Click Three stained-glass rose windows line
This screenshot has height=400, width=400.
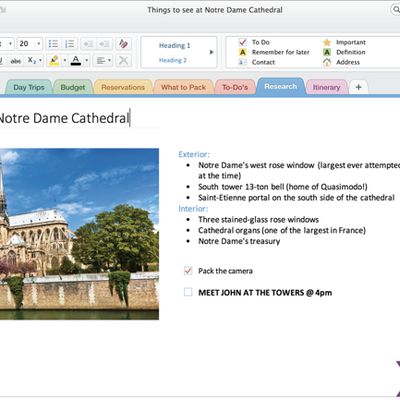click(x=258, y=219)
